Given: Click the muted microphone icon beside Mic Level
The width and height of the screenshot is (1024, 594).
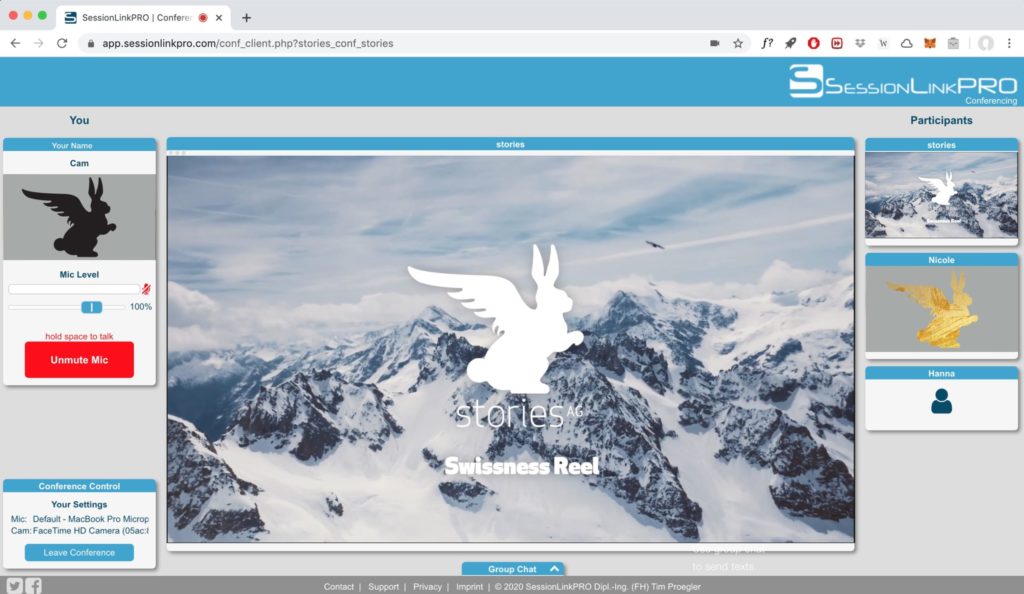Looking at the screenshot, I should click(147, 289).
